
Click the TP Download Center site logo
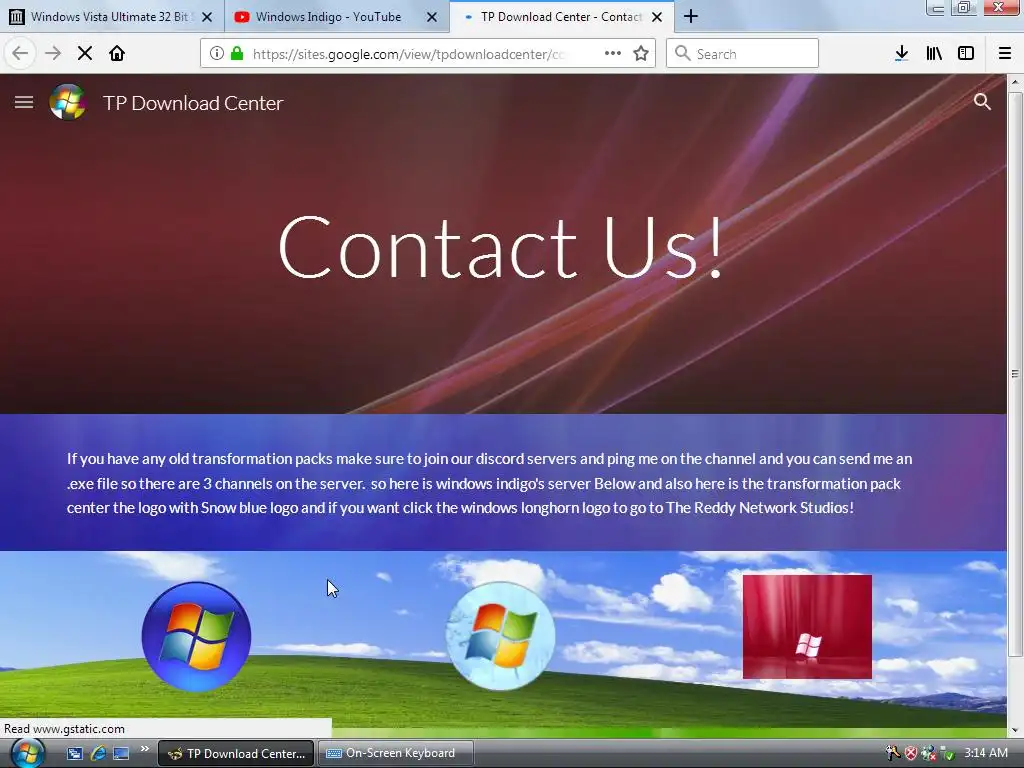tap(68, 103)
